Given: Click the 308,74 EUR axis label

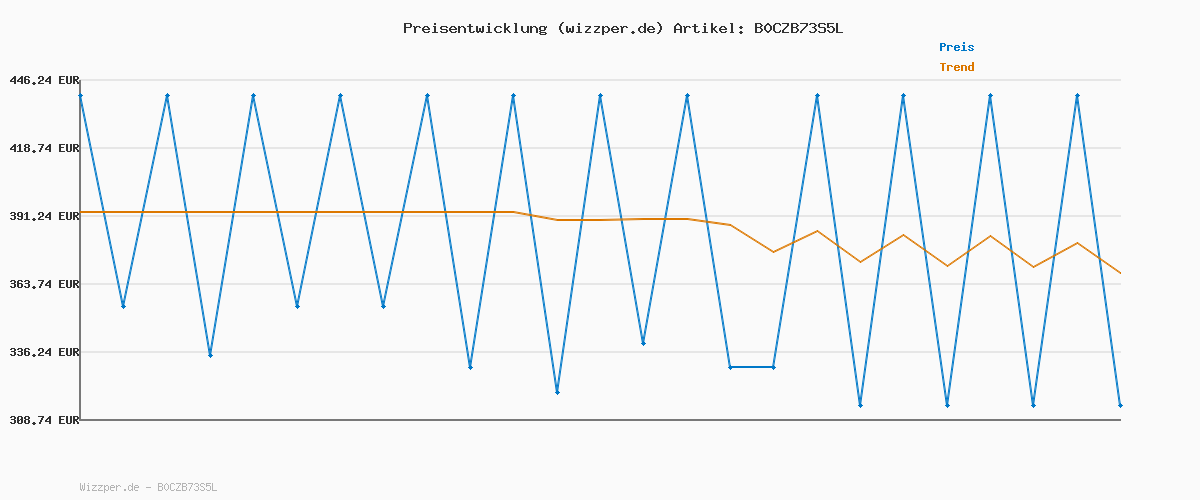Looking at the screenshot, I should (45, 420).
